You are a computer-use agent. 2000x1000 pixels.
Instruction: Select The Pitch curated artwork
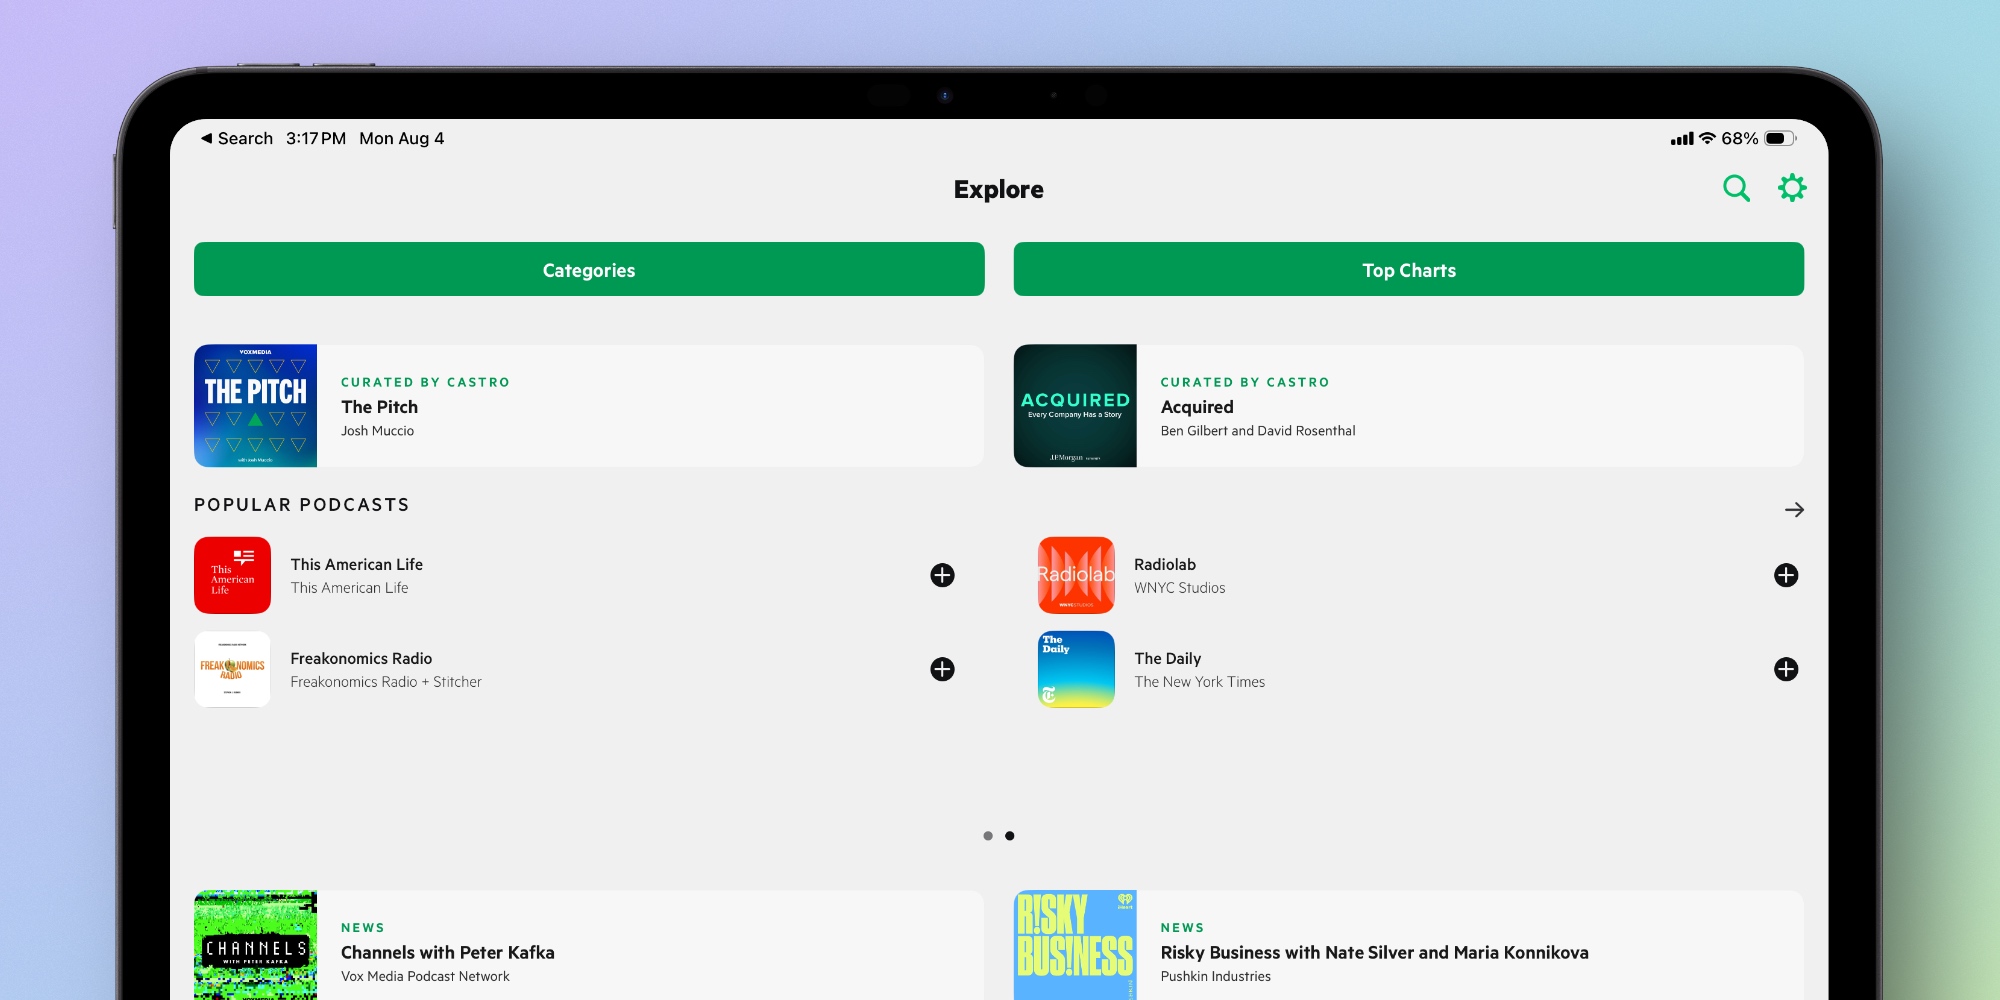(x=255, y=405)
